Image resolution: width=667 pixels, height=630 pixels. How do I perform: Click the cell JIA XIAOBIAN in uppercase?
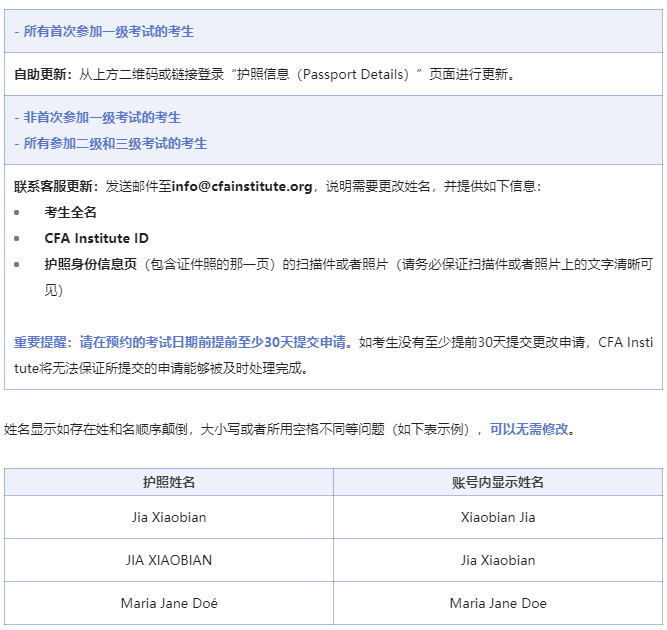click(169, 560)
